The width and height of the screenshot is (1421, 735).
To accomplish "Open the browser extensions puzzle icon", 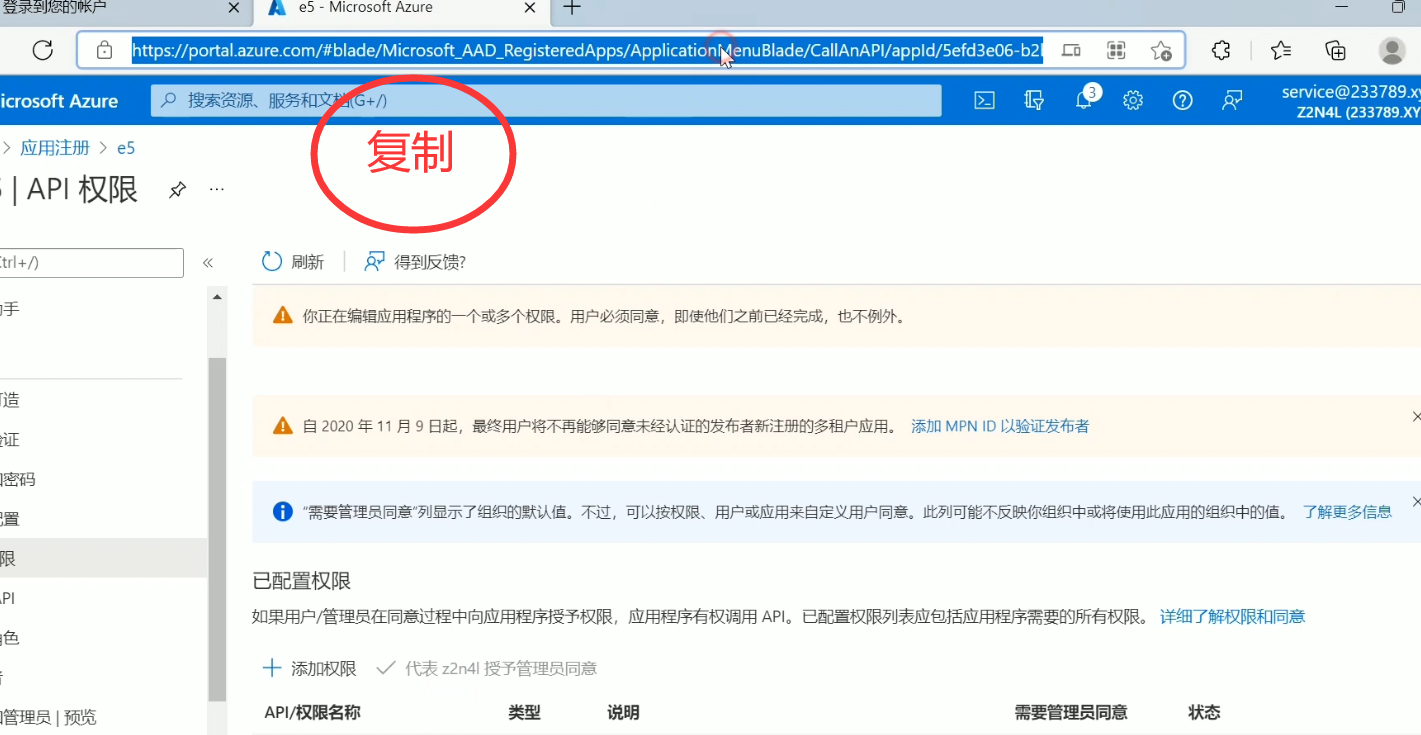I will 1221,50.
